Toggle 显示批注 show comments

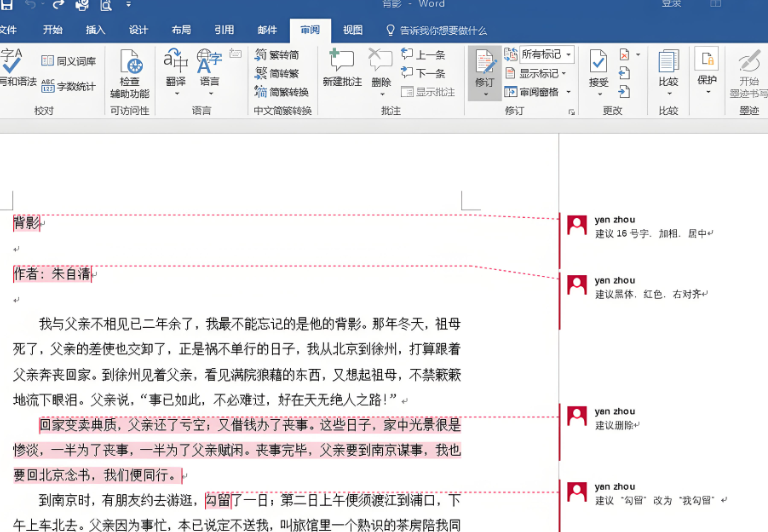[428, 92]
